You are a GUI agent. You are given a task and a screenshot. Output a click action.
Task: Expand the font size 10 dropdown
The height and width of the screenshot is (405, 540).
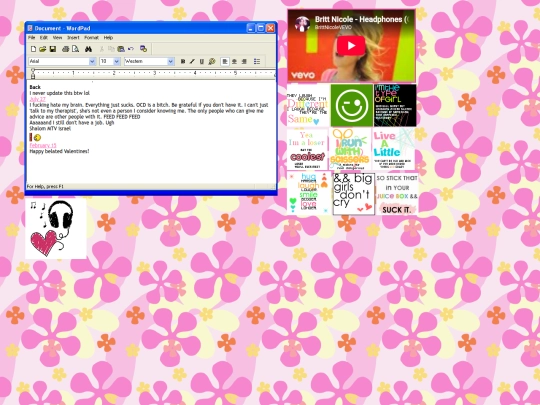[x=117, y=61]
